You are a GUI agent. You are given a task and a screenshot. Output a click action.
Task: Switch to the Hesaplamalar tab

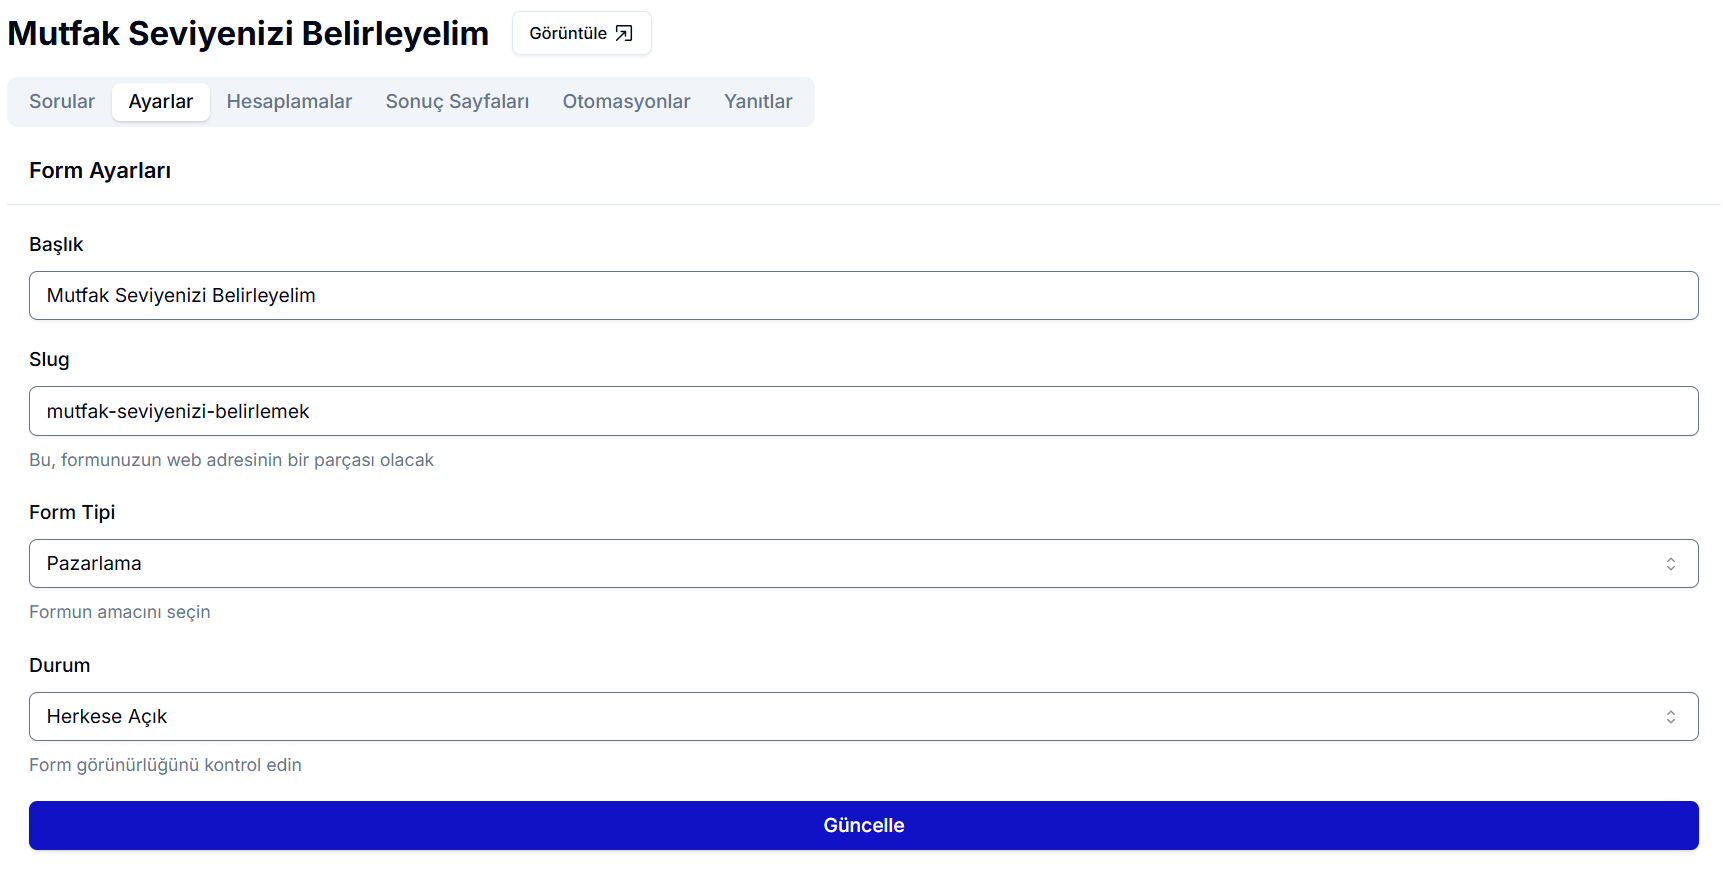coord(289,102)
